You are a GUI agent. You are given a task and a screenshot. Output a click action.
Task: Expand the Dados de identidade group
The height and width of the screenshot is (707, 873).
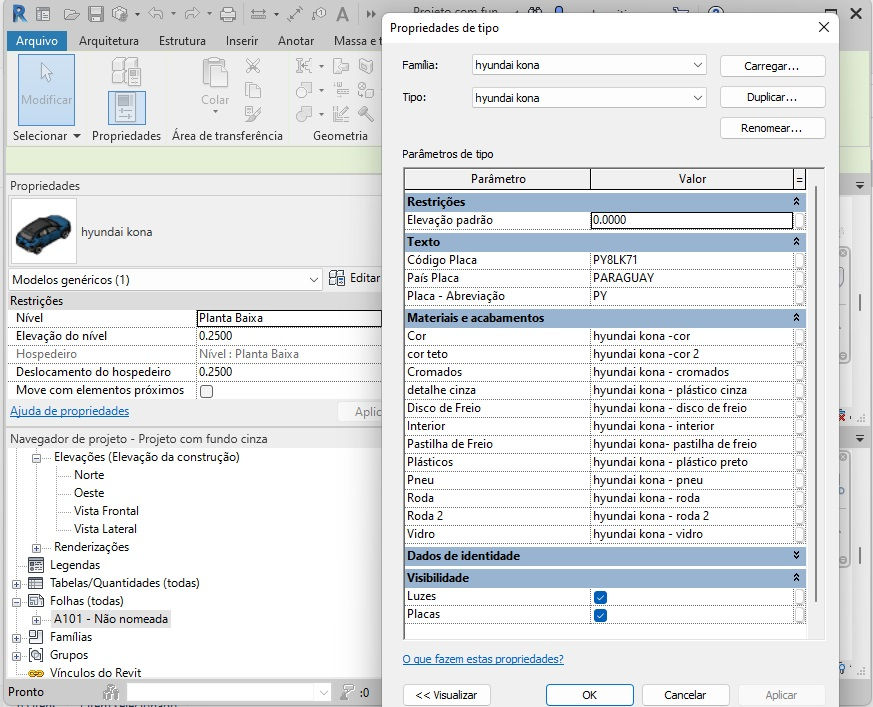click(796, 555)
